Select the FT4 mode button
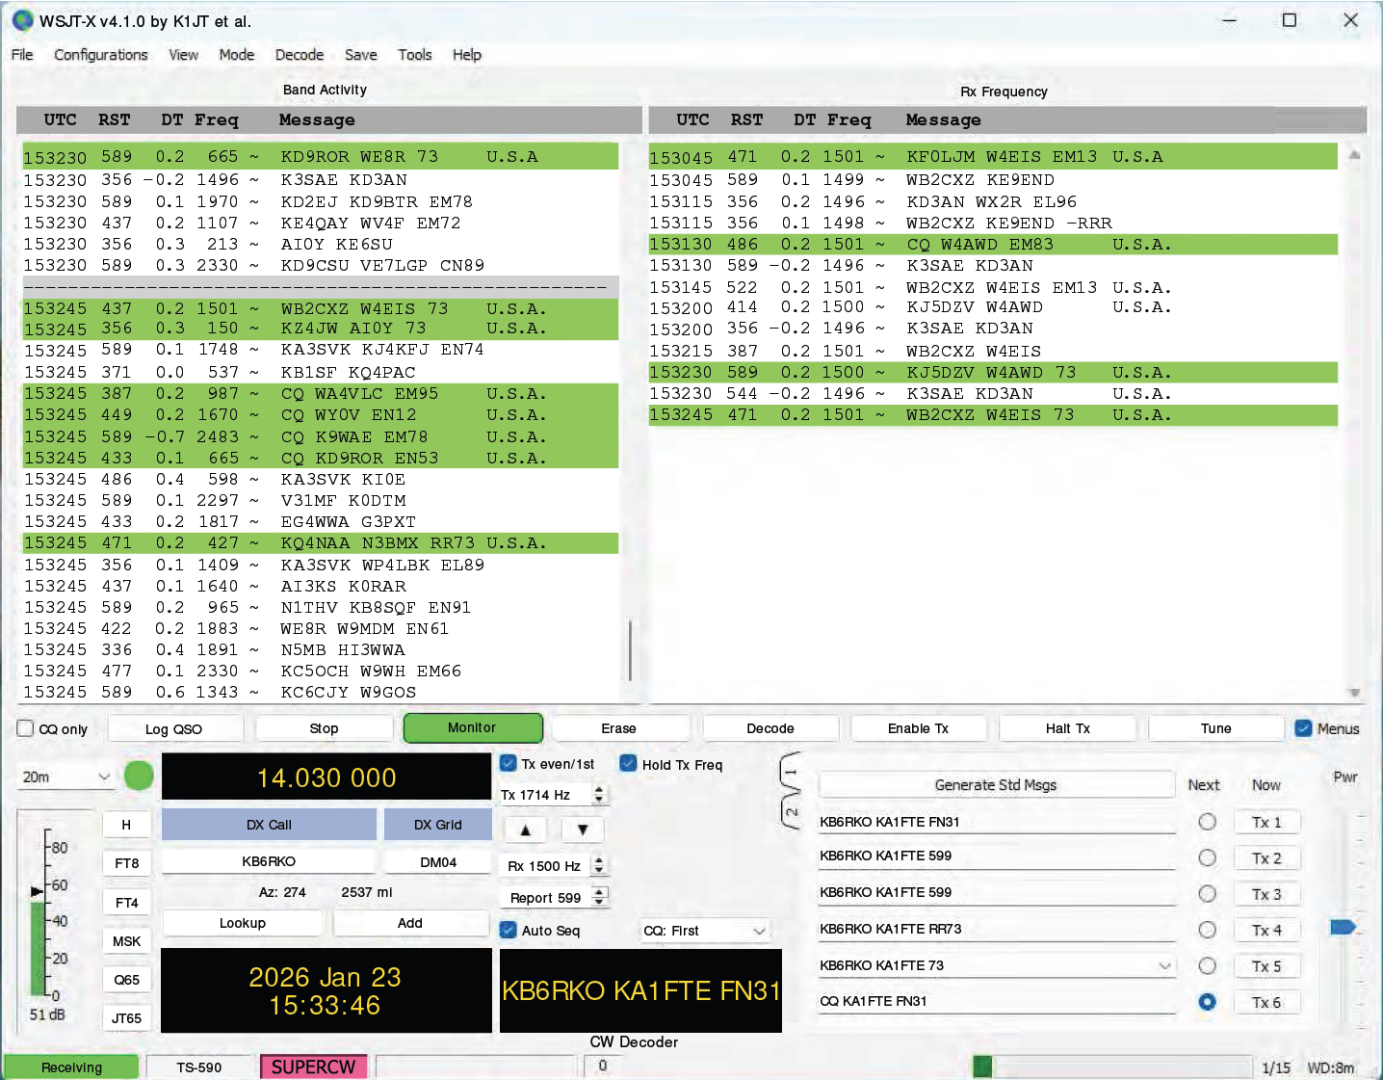The width and height of the screenshot is (1383, 1080). (127, 902)
